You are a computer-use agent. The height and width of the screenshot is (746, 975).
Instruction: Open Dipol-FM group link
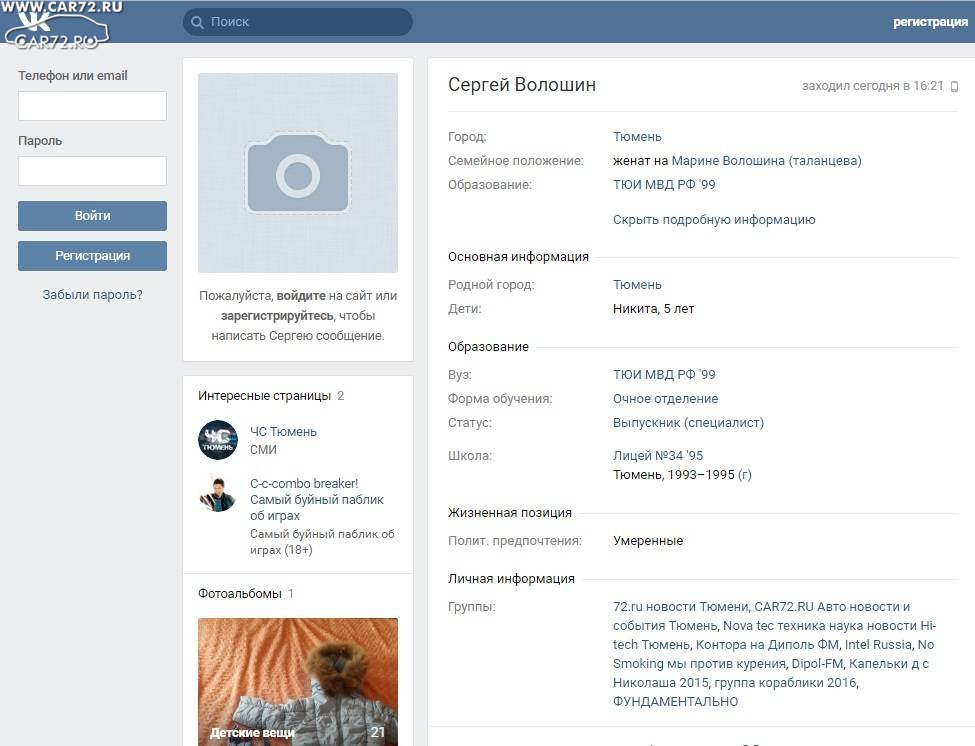coord(816,664)
